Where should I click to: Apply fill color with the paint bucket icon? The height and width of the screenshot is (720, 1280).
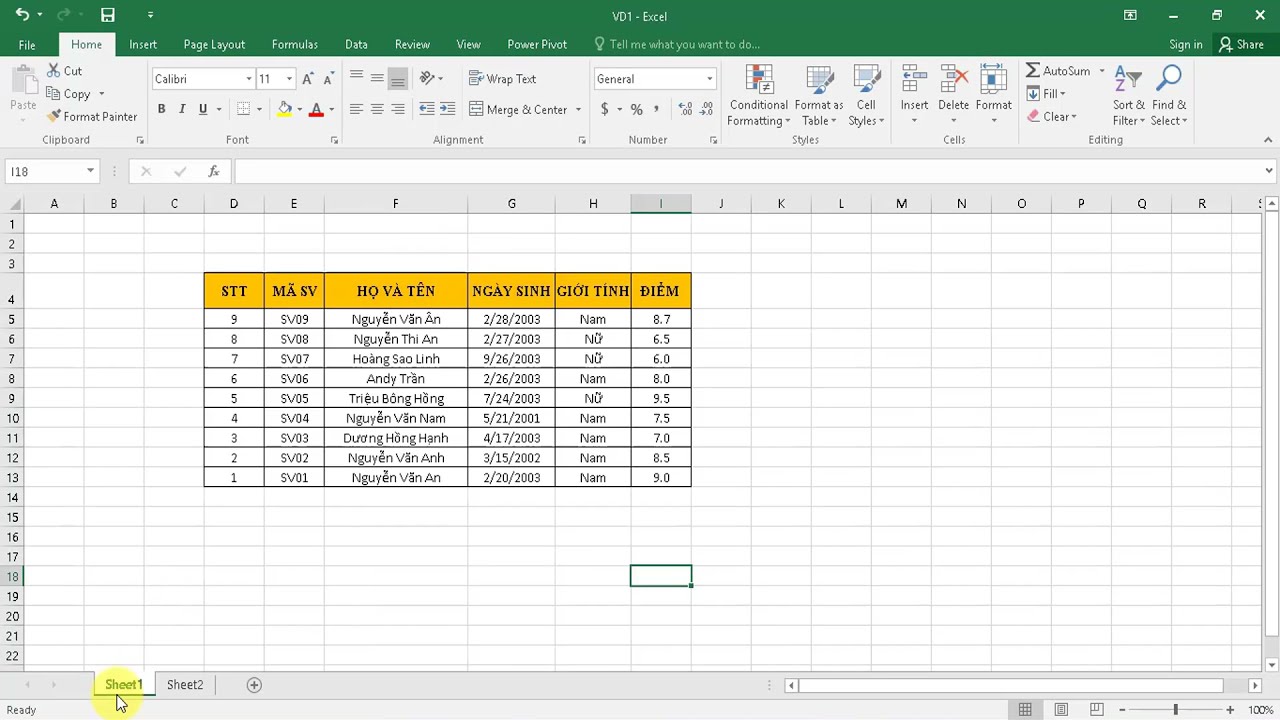(x=285, y=109)
